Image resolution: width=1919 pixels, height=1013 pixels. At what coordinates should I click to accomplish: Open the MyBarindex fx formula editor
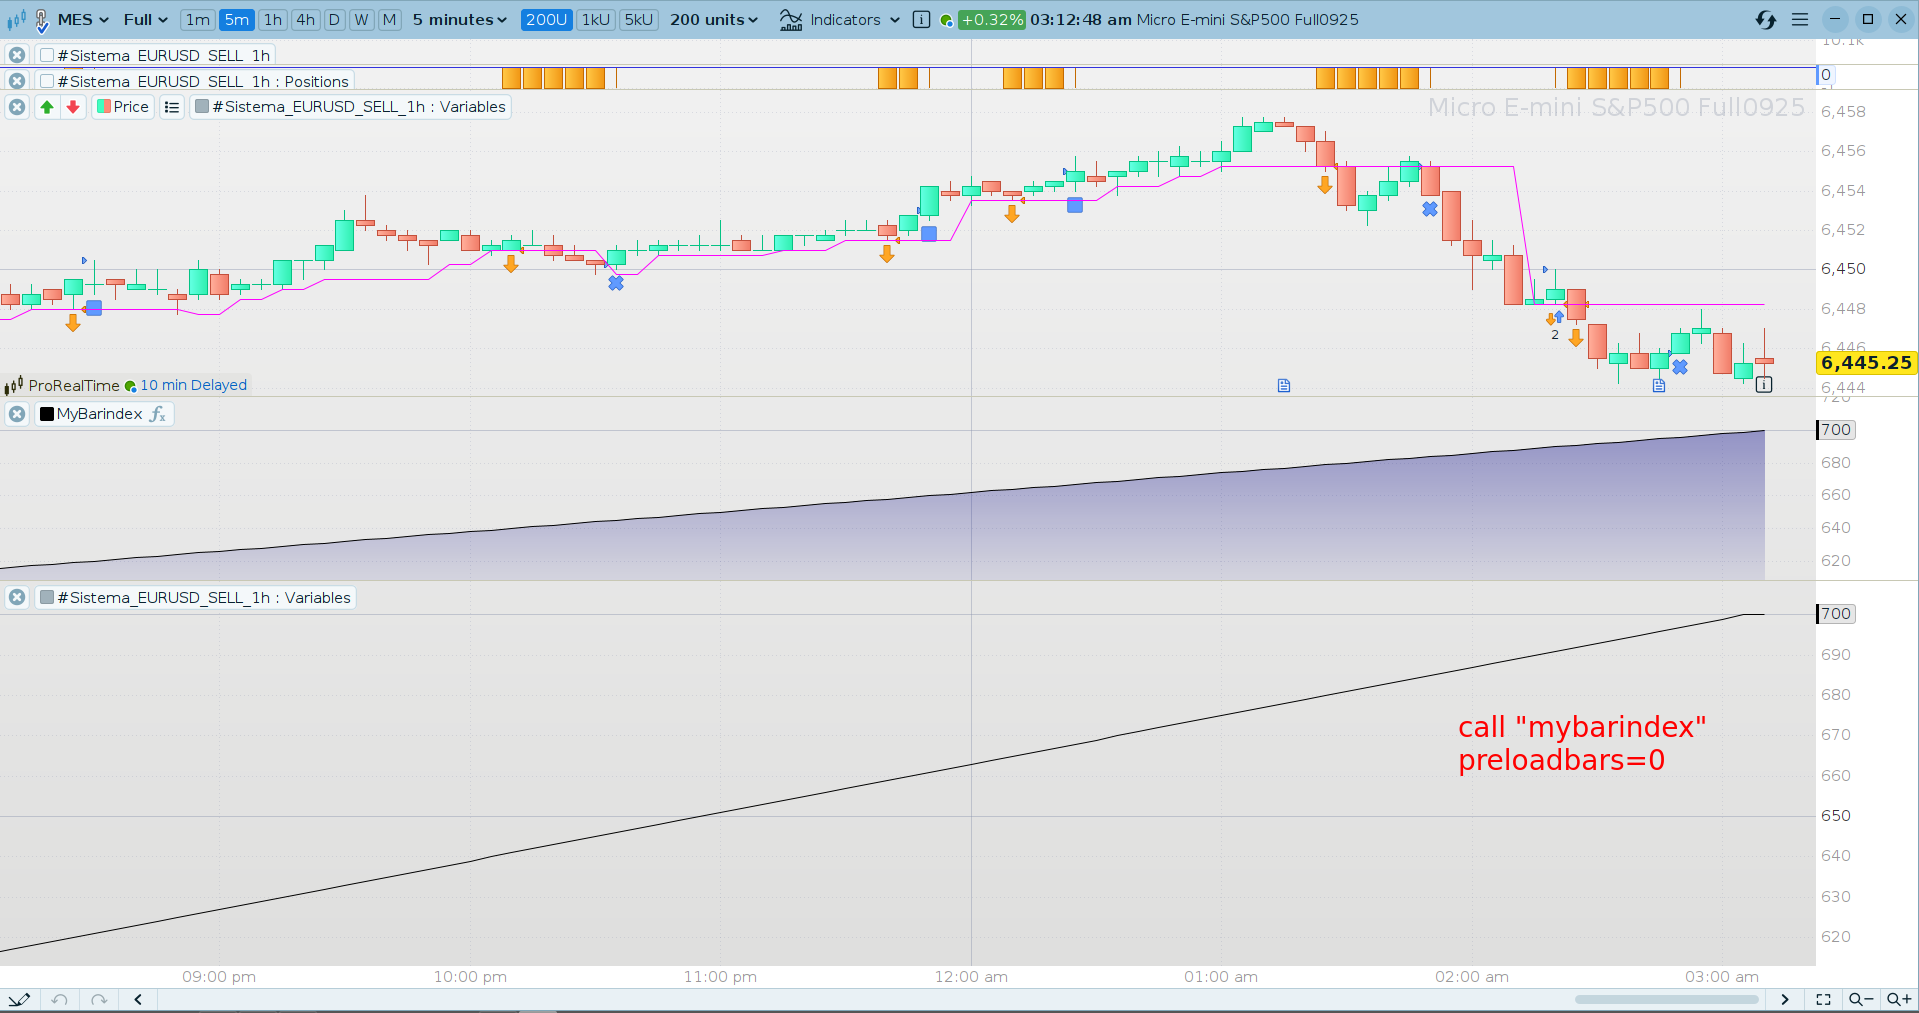158,414
